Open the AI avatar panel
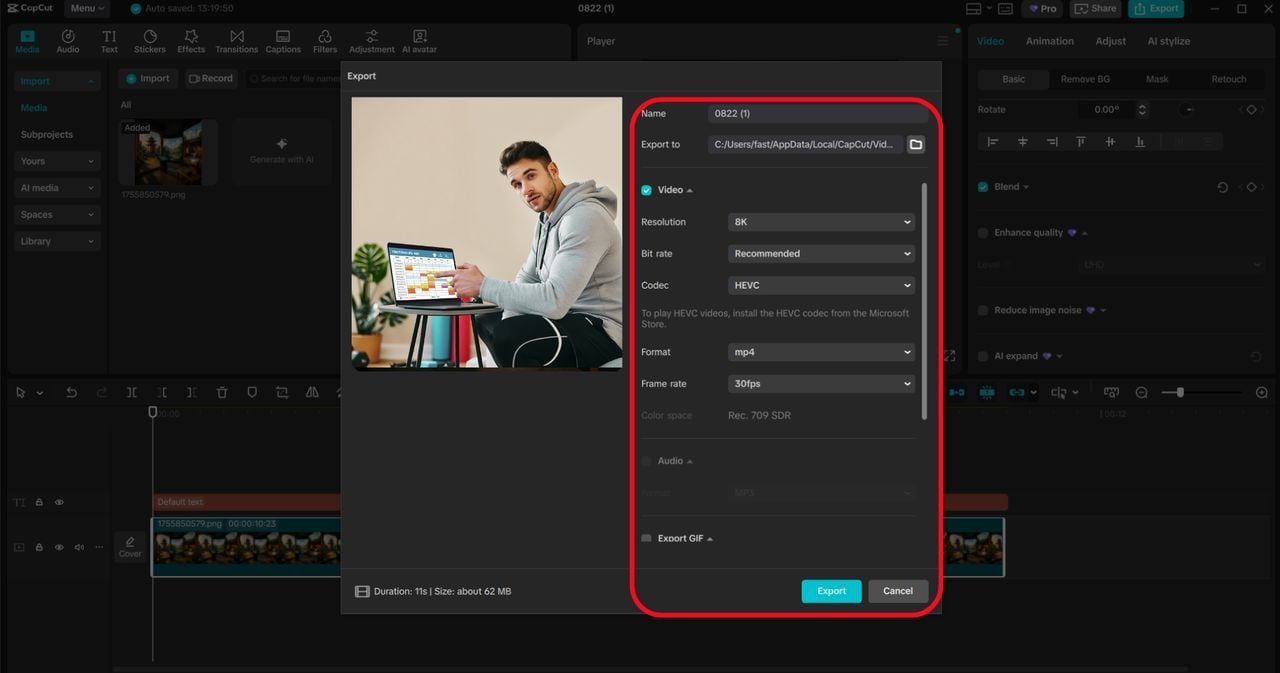The image size is (1280, 673). pyautogui.click(x=419, y=41)
